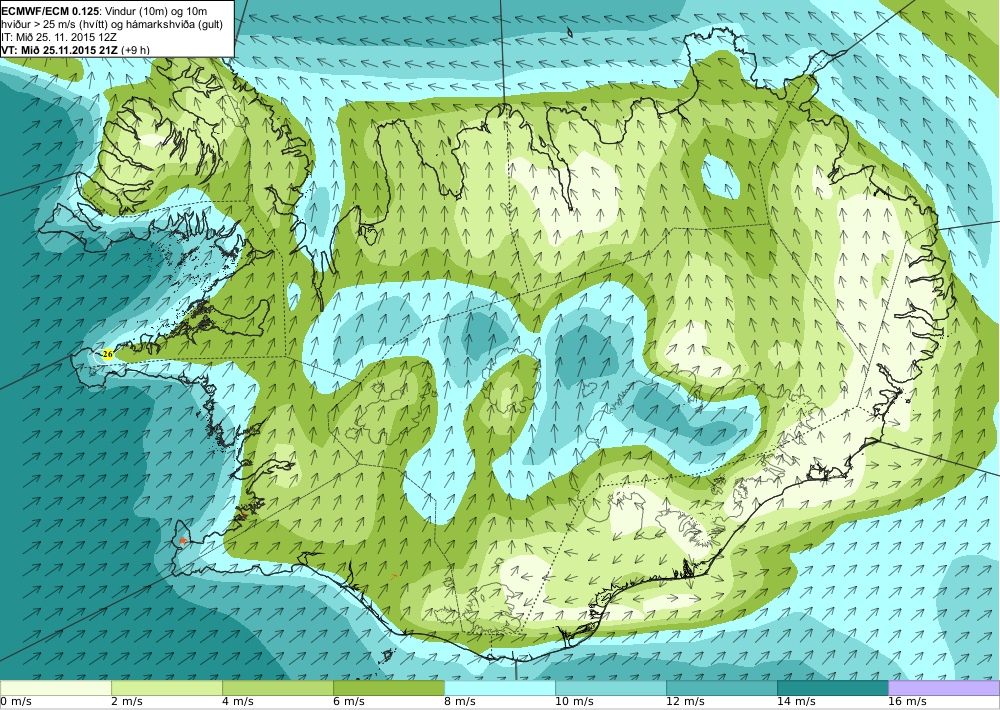This screenshot has height=710, width=1000.
Task: Select the teal 12–14 m/s legend swatch
Action: [722, 688]
